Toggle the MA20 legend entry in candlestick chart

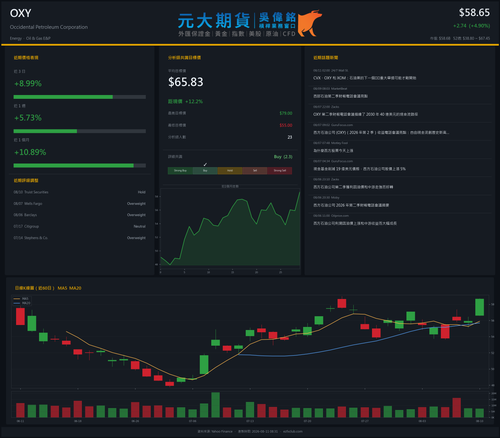(x=22, y=303)
